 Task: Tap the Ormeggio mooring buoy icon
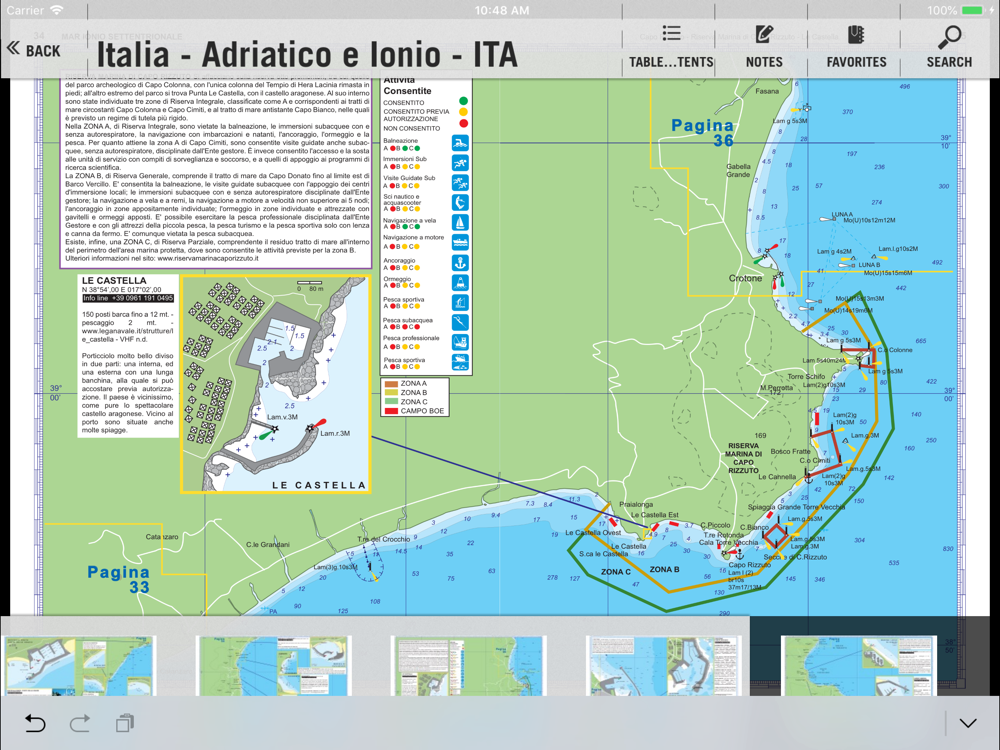[460, 283]
